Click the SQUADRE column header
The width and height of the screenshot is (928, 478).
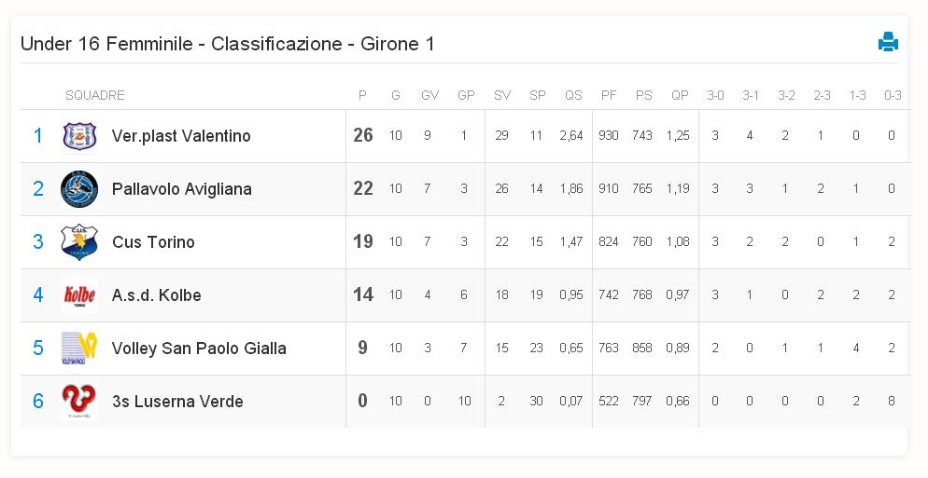click(x=95, y=95)
